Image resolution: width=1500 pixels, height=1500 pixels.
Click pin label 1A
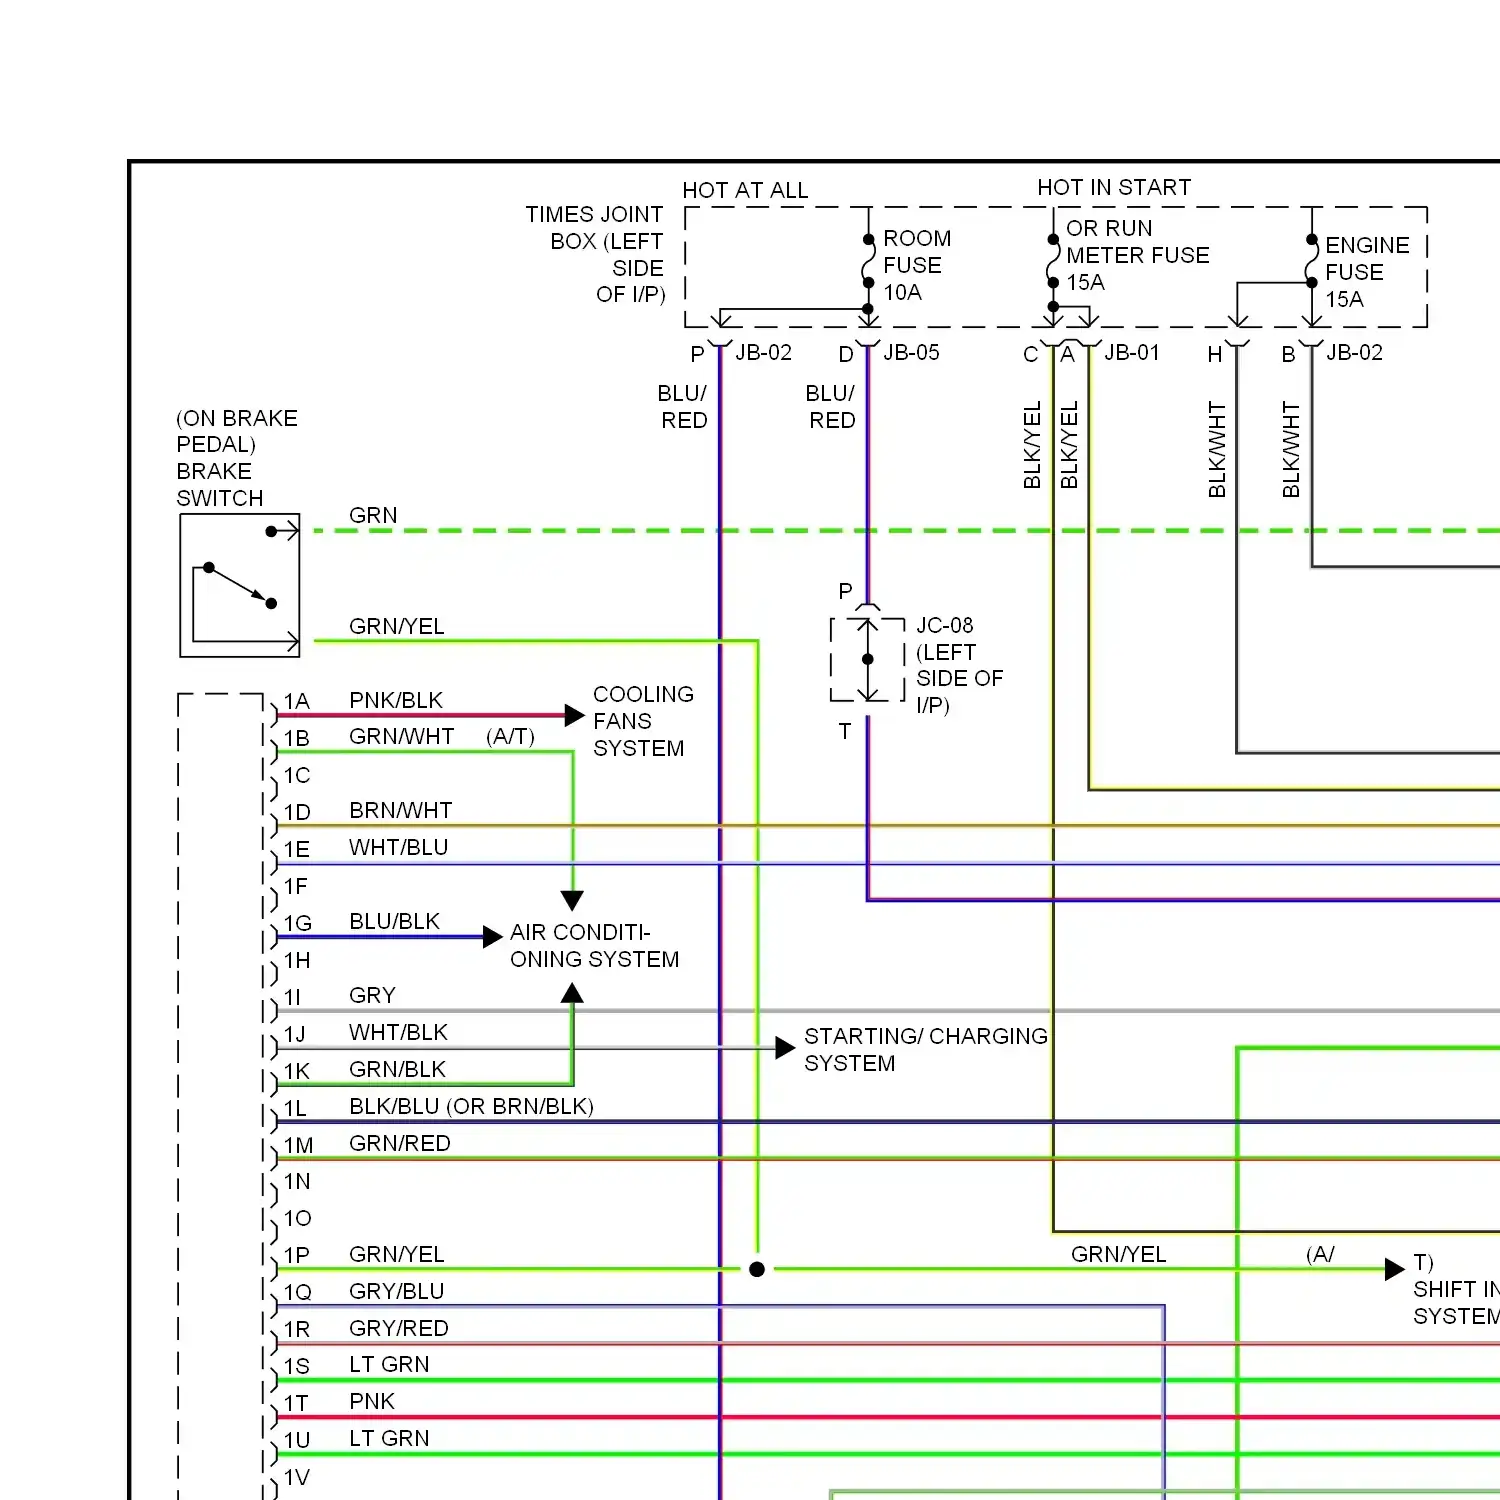point(297,701)
